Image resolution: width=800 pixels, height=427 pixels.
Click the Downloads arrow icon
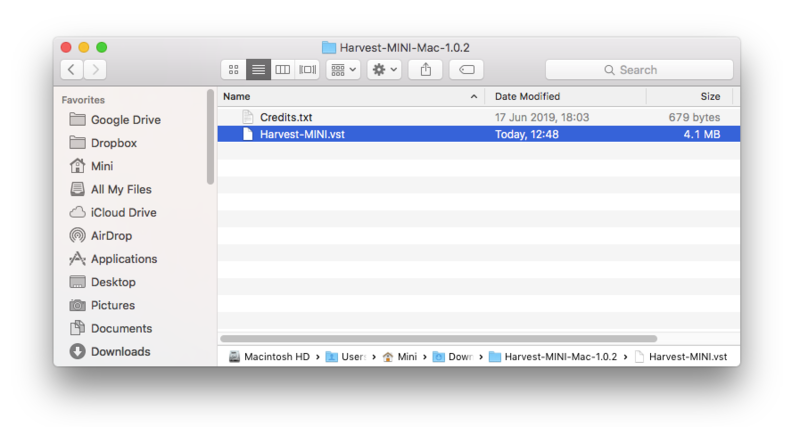click(78, 351)
